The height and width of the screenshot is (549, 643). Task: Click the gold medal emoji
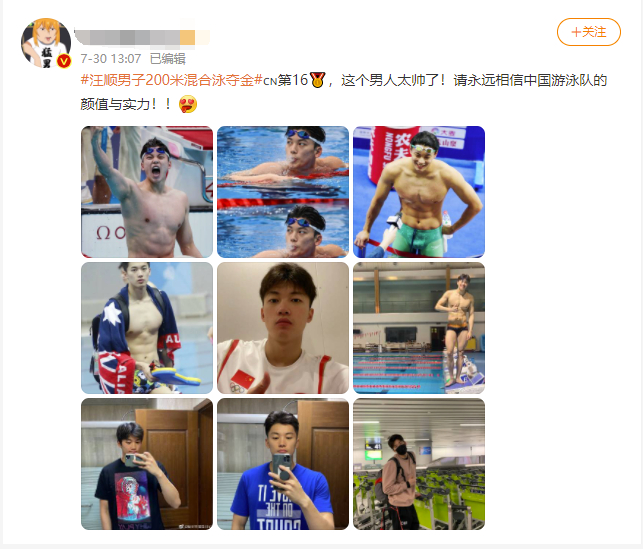point(317,80)
